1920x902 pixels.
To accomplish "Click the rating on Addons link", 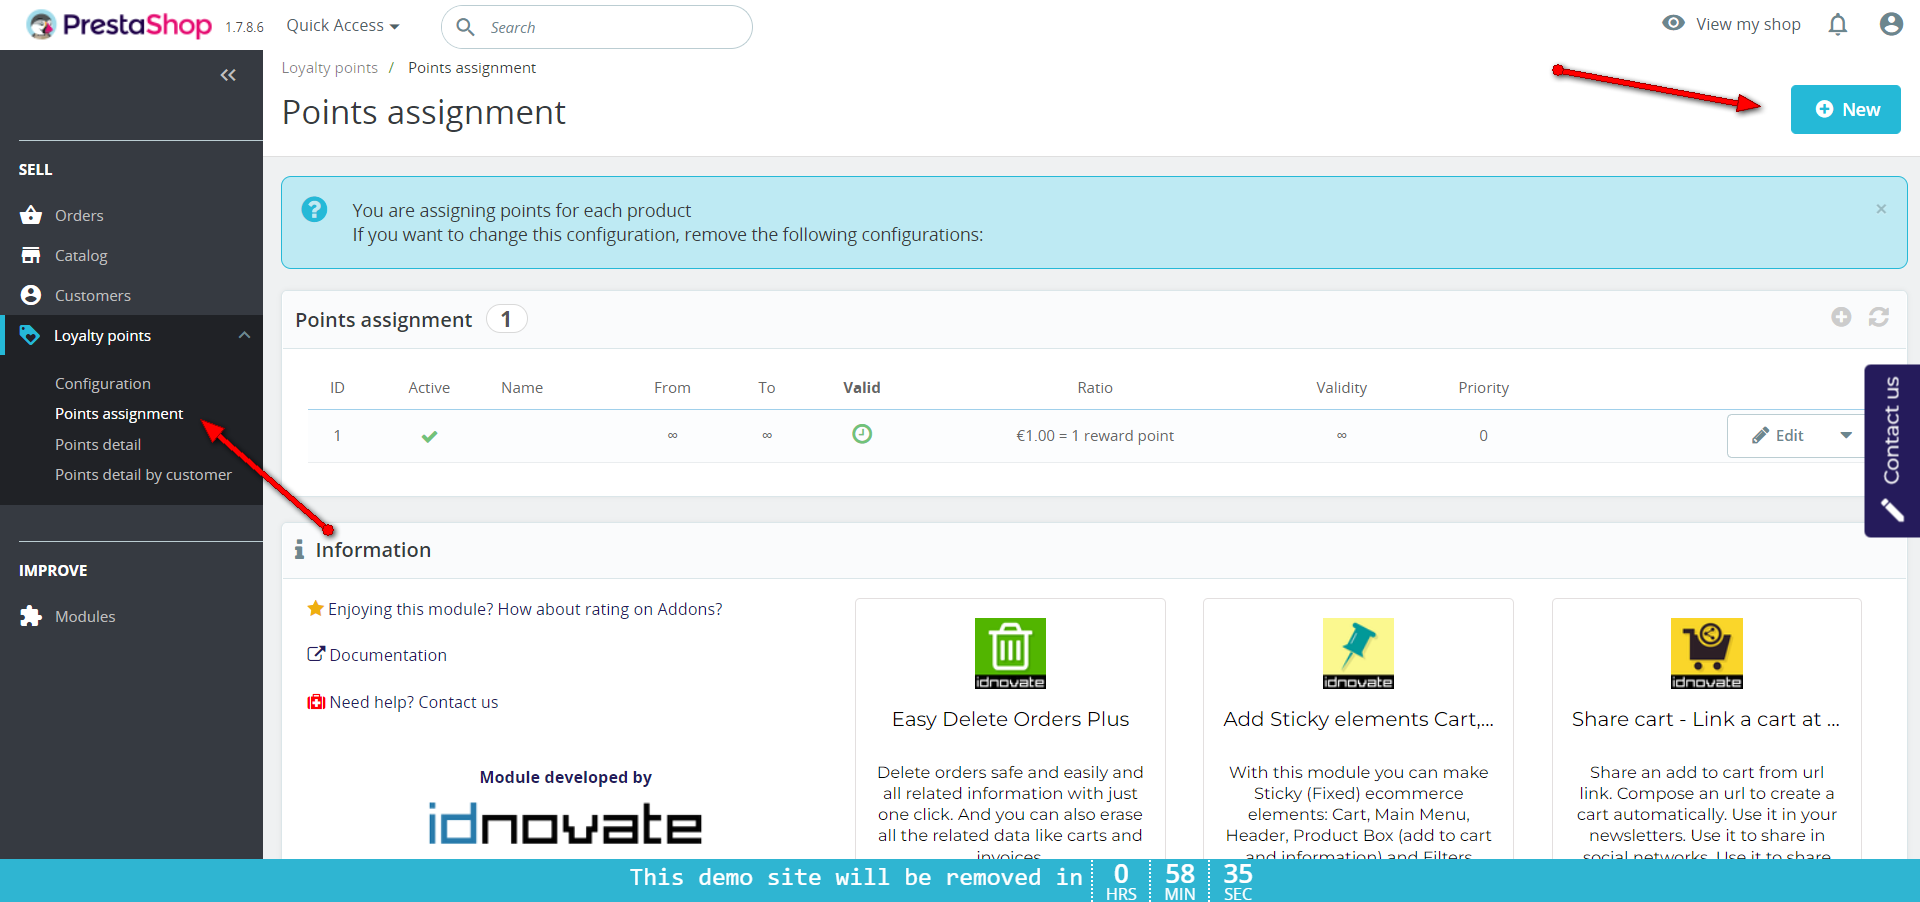I will 525,609.
